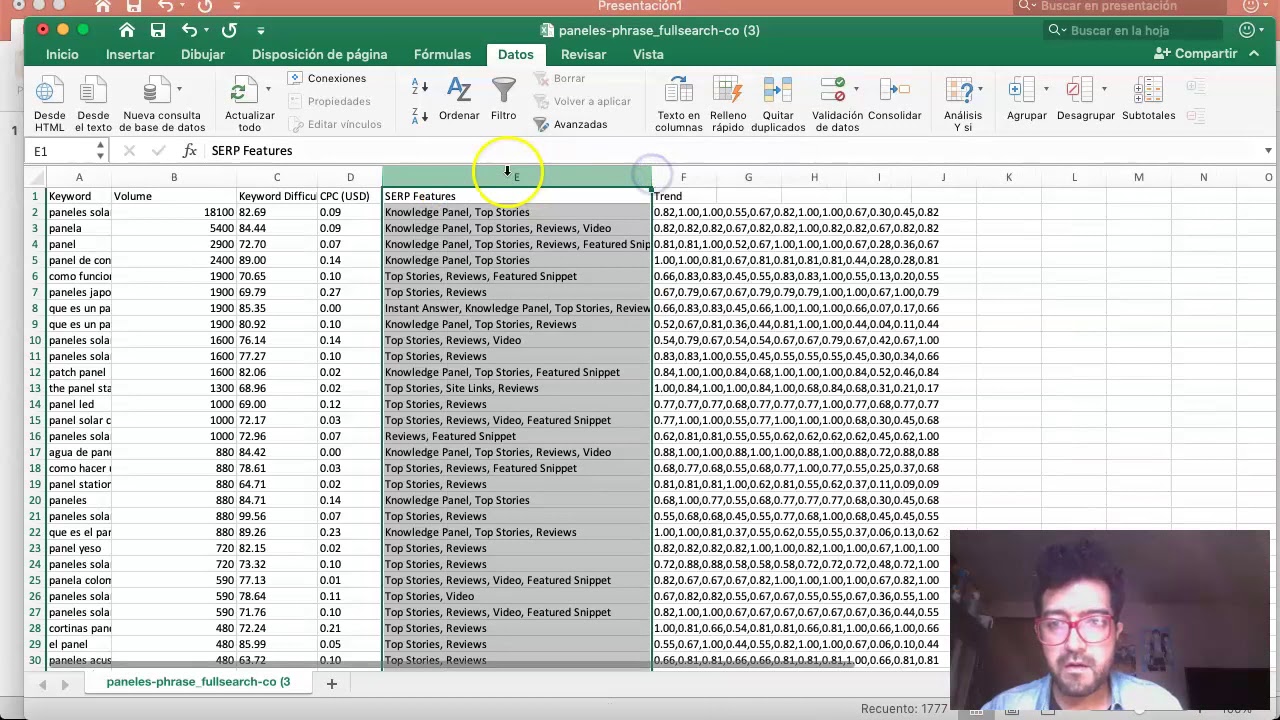Open Disposición de página tab
Image resolution: width=1280 pixels, height=720 pixels.
click(x=319, y=54)
